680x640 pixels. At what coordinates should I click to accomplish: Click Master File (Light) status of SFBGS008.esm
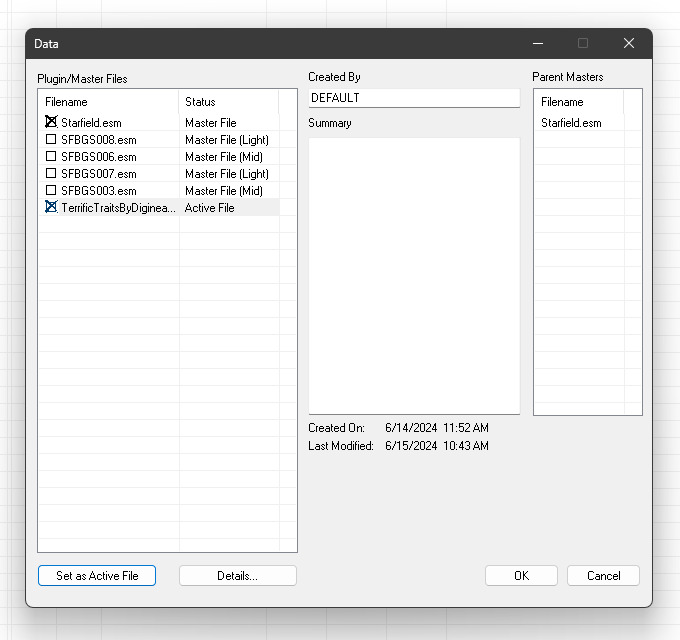(x=227, y=140)
